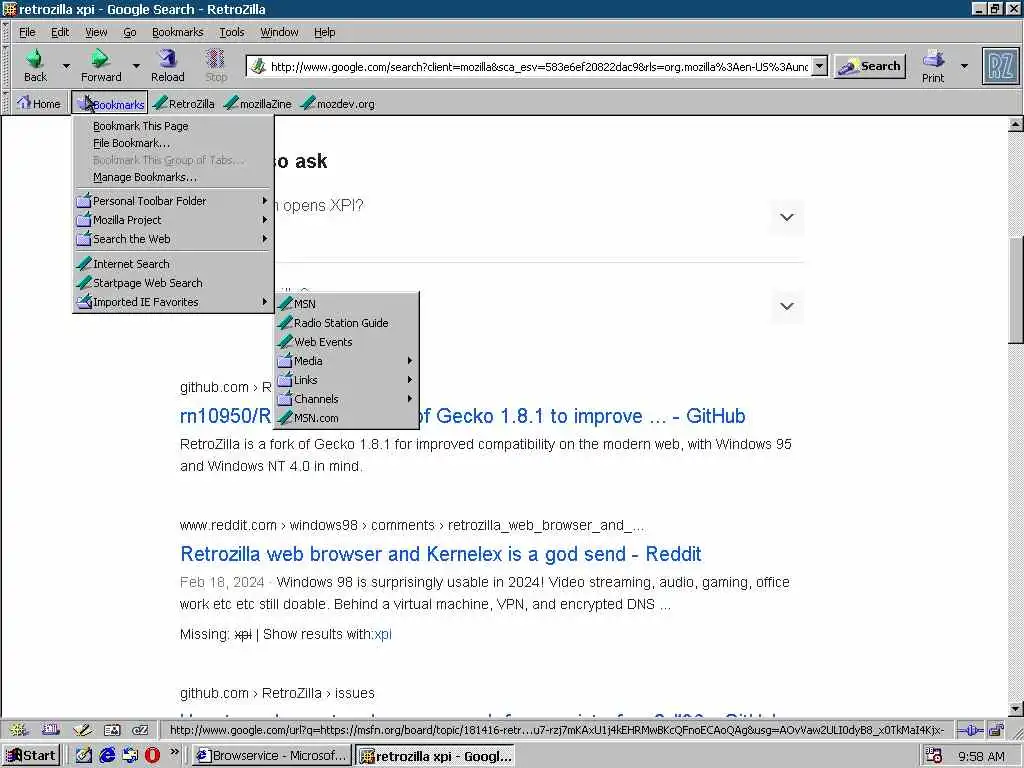
Task: Click the retrozilla xpi taskbar button
Action: point(436,756)
